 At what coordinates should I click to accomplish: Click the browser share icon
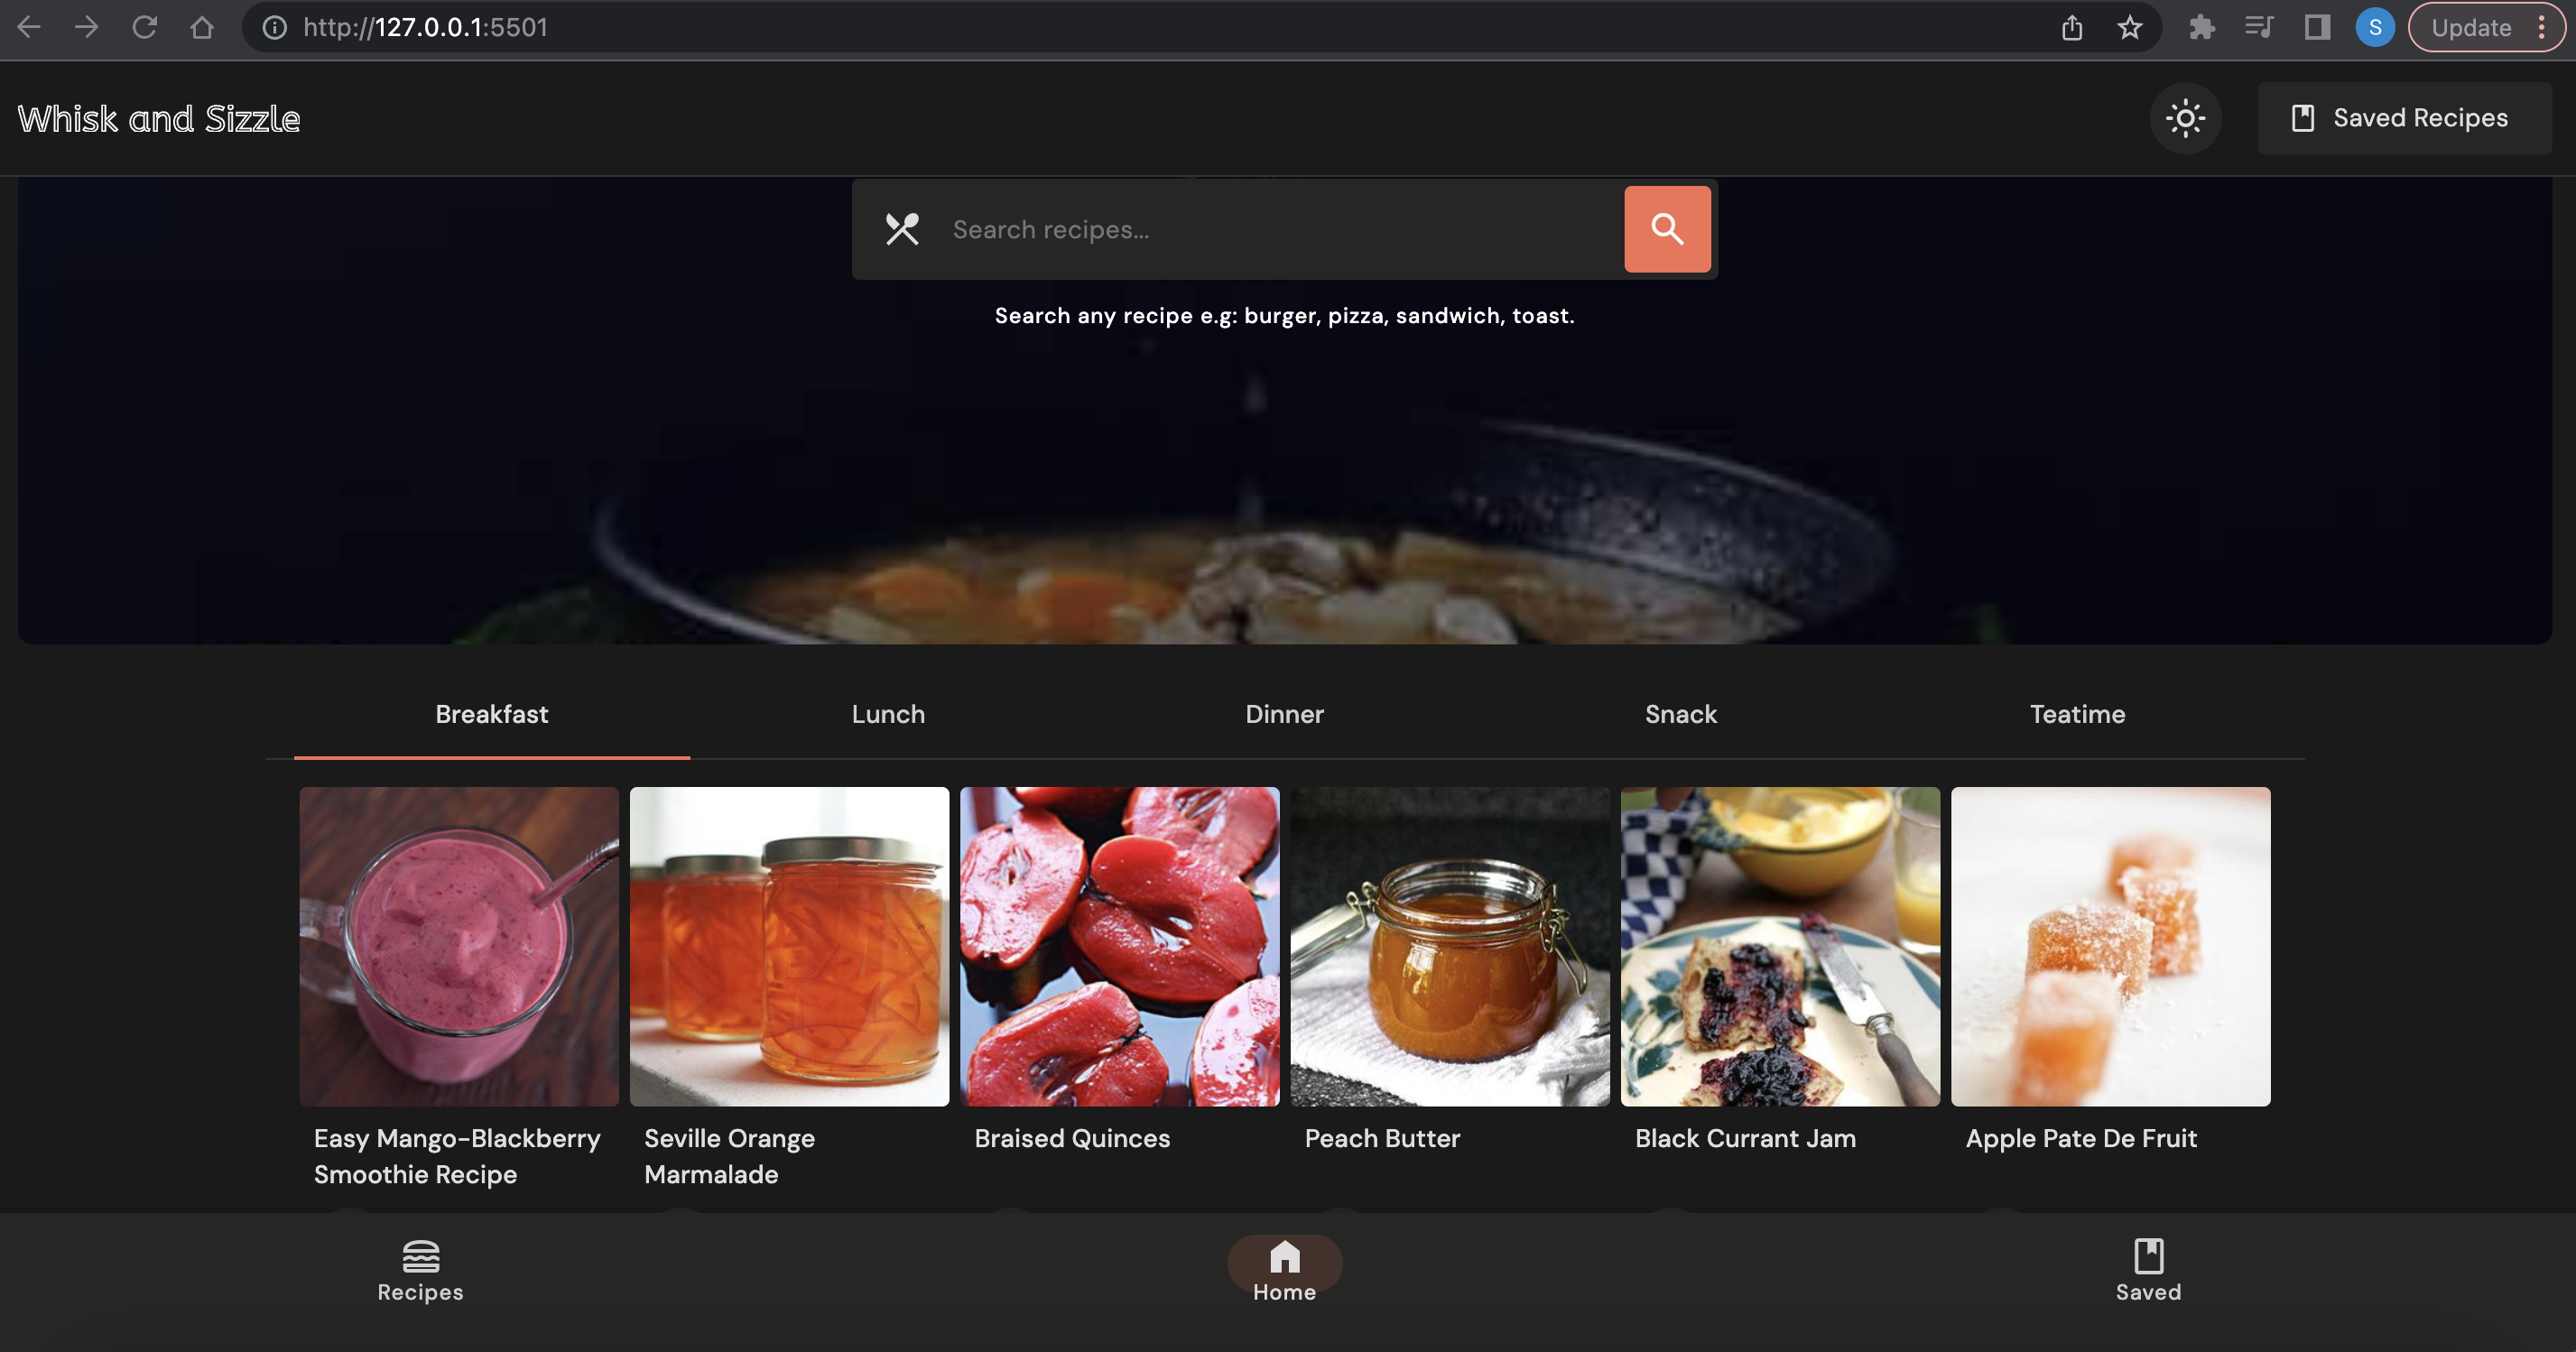[x=2071, y=27]
